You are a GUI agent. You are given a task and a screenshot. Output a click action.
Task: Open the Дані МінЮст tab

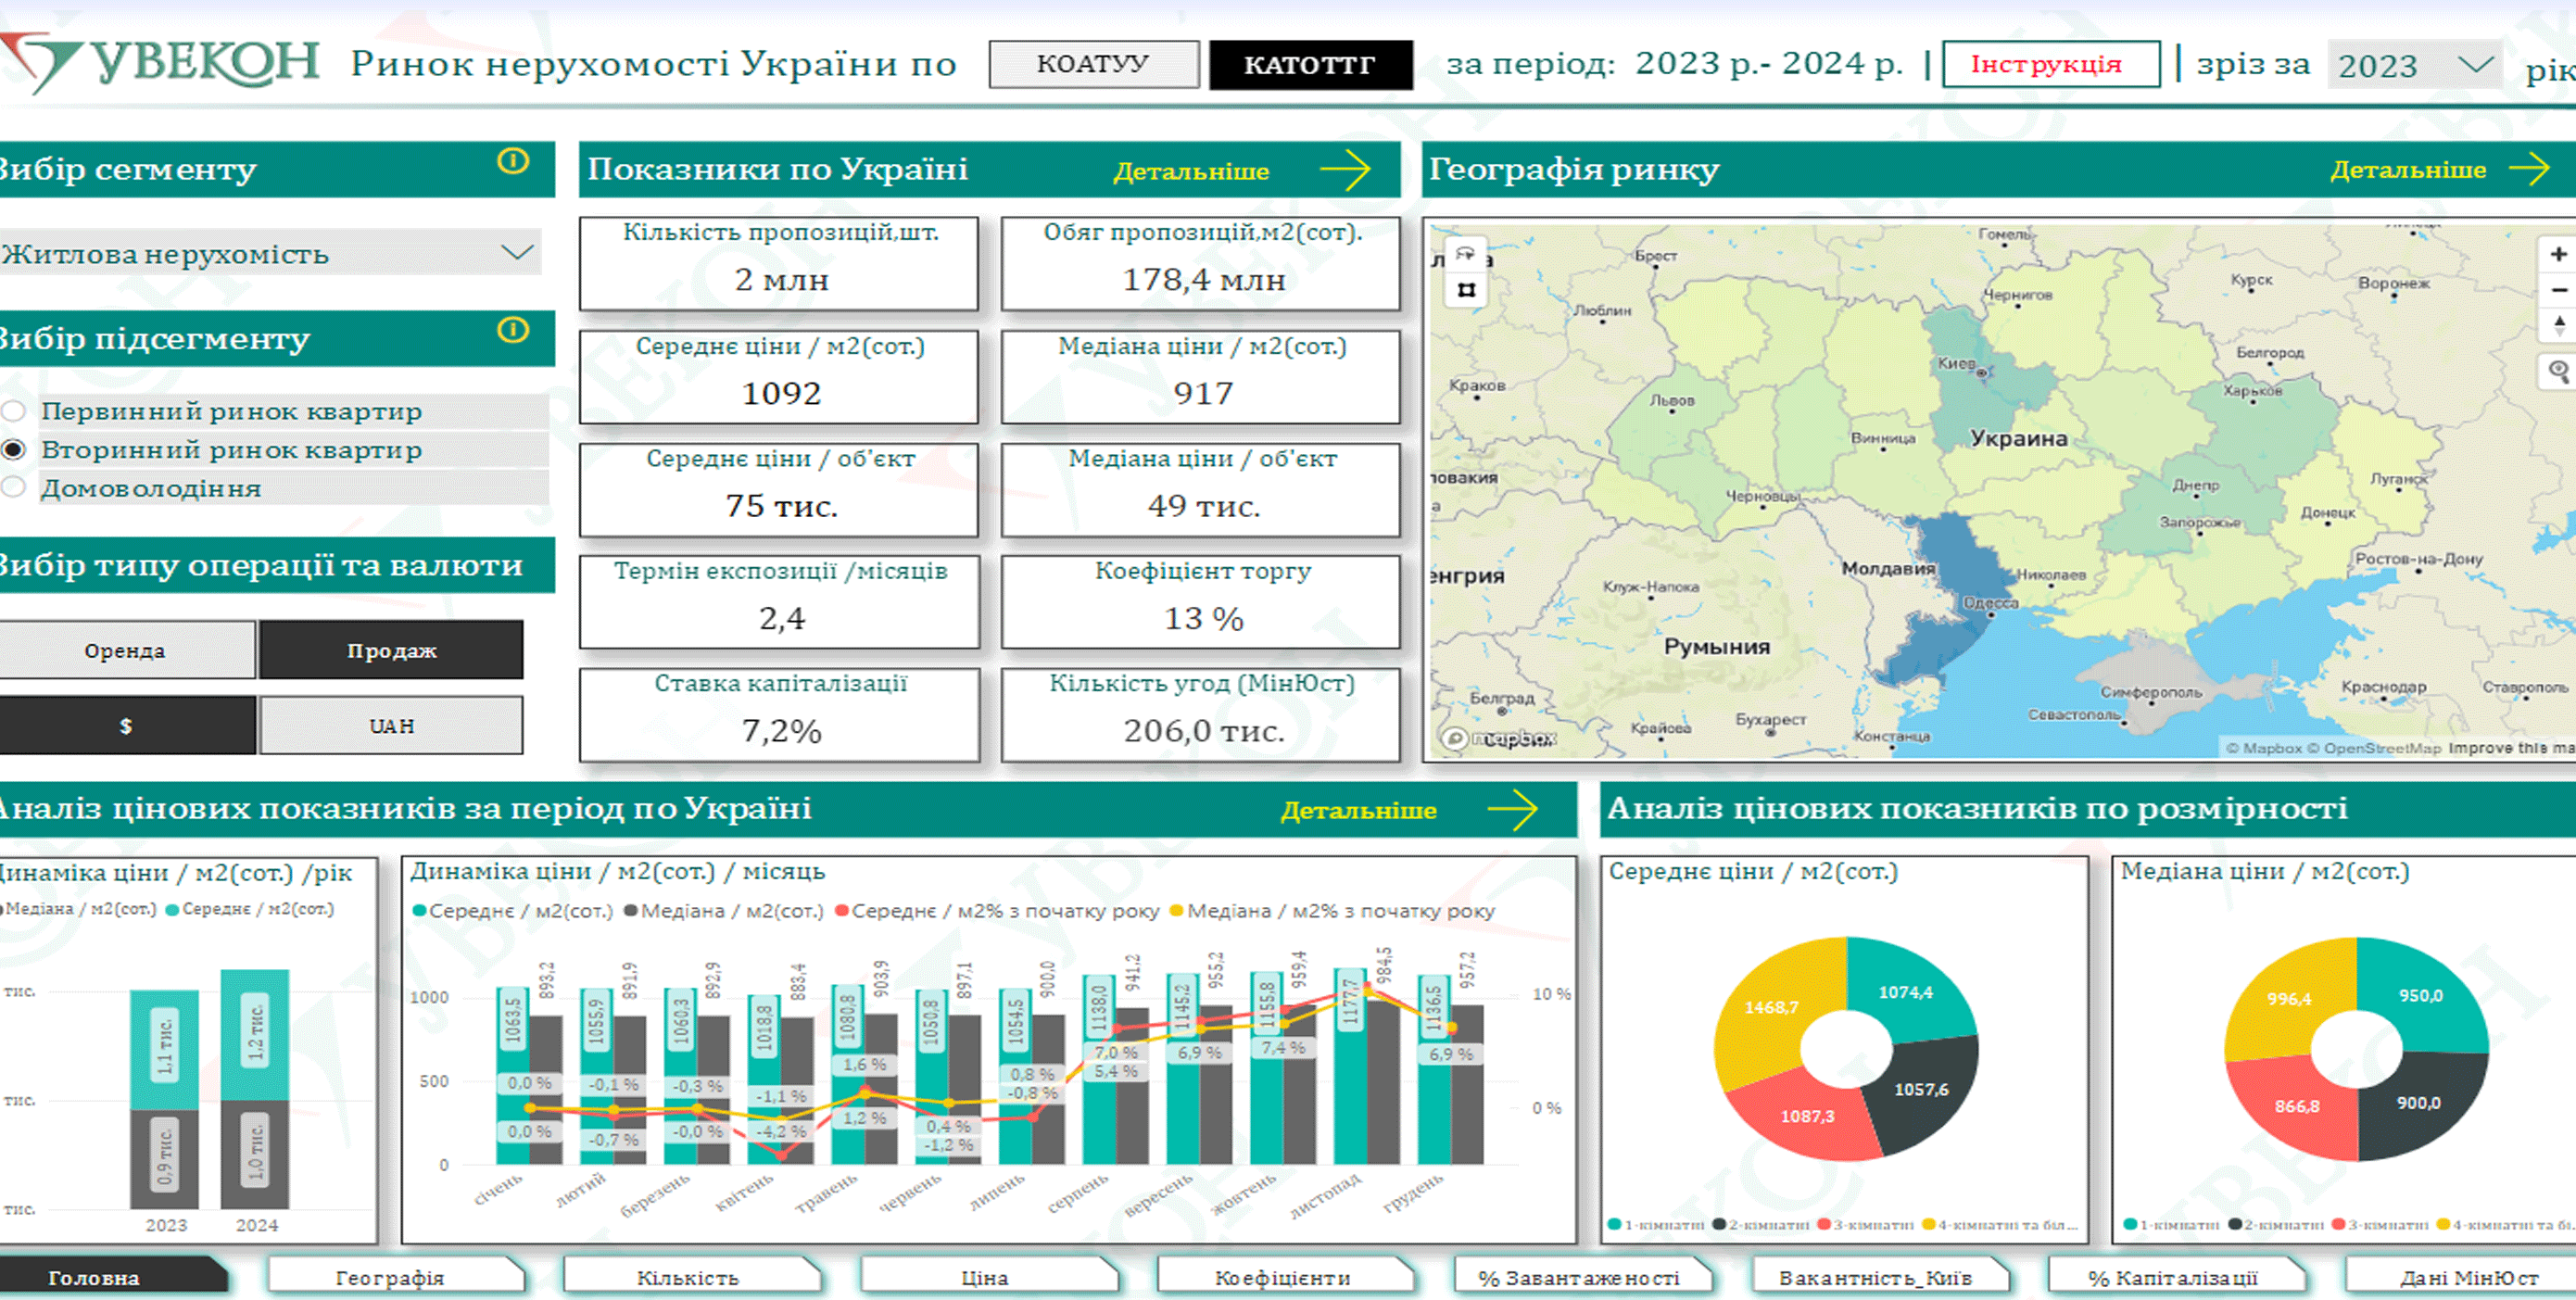(x=2462, y=1277)
